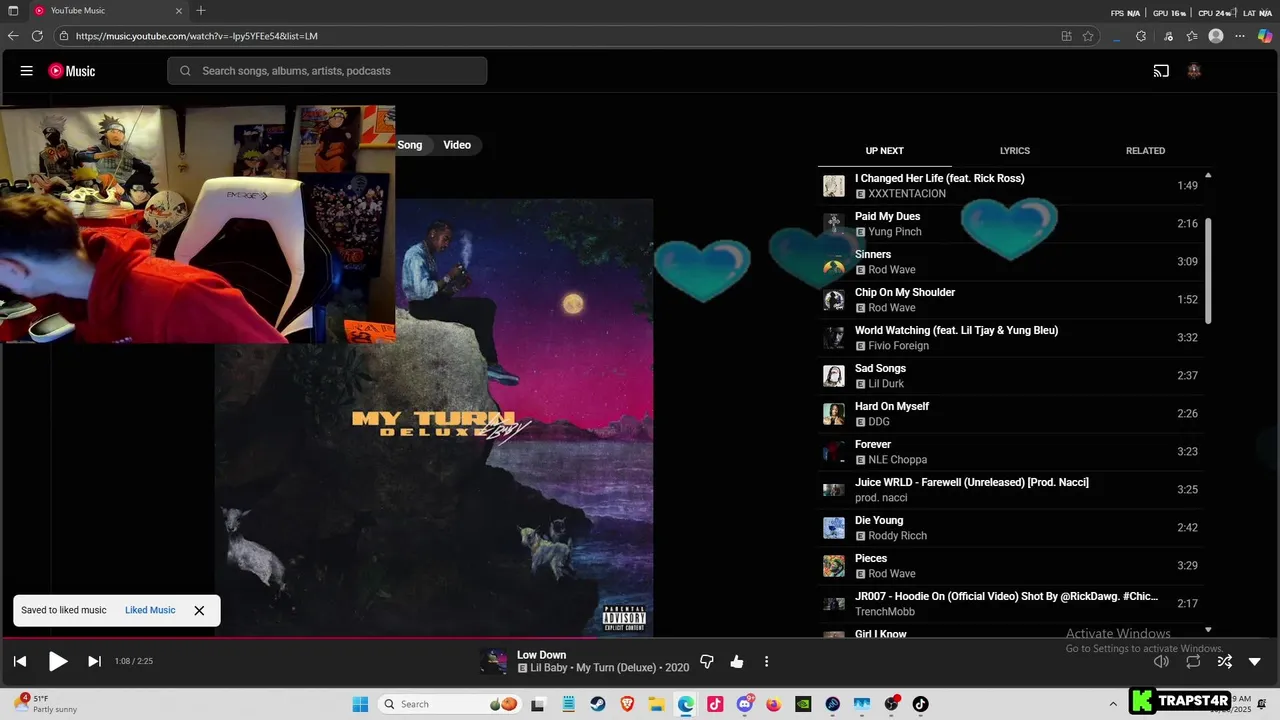Open Copilot in browser toolbar
The width and height of the screenshot is (1280, 720).
click(1265, 36)
